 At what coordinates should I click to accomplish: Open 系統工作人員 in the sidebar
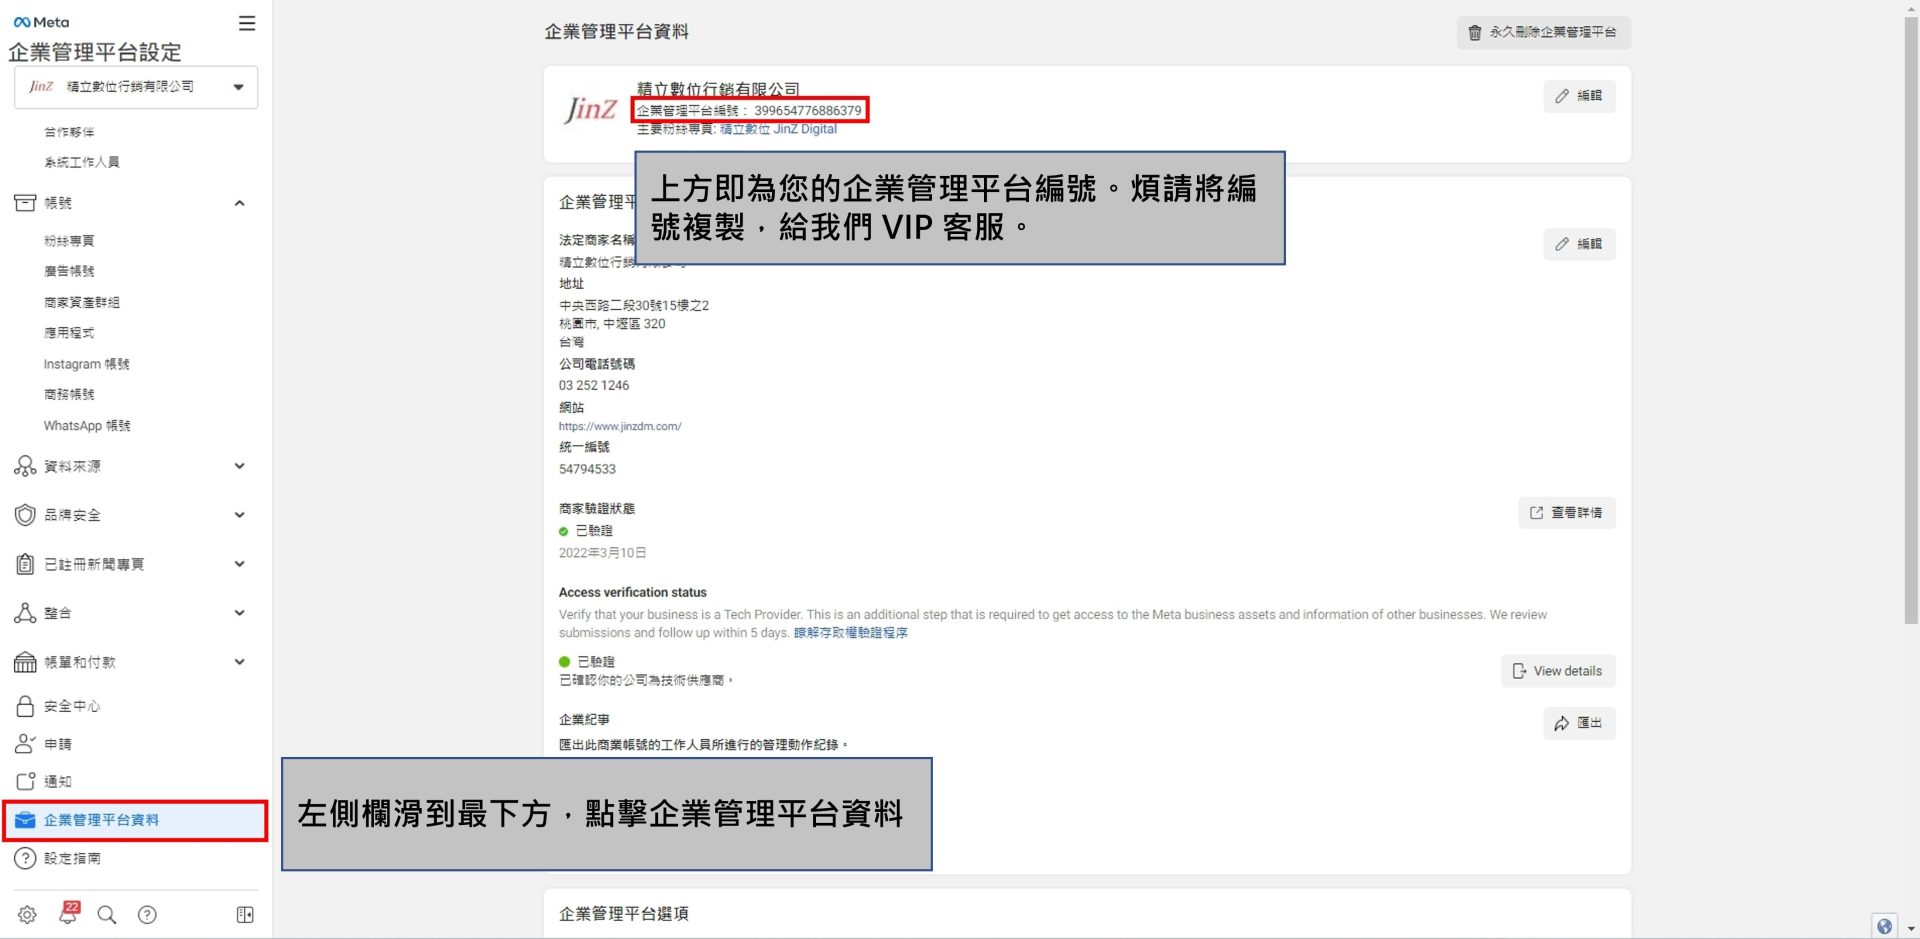81,162
